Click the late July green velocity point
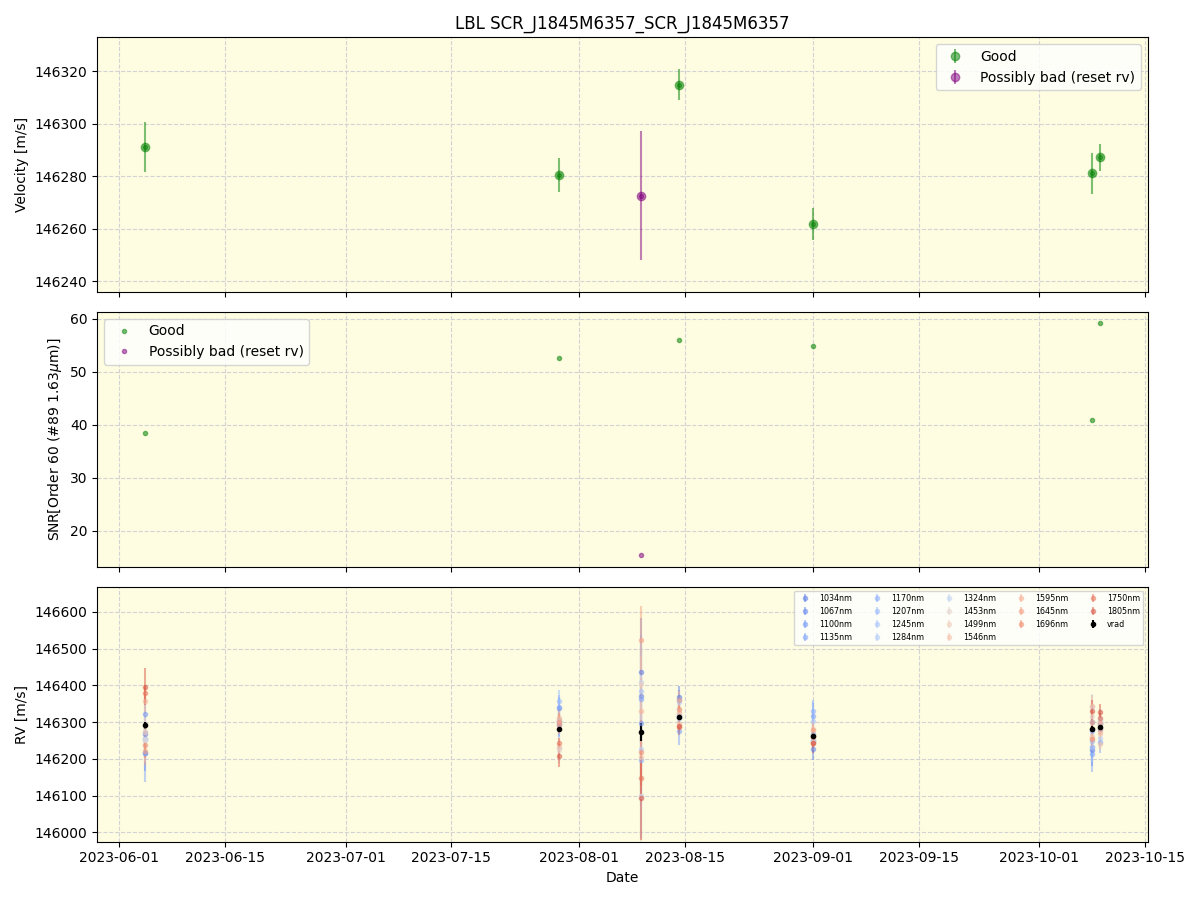 click(559, 175)
